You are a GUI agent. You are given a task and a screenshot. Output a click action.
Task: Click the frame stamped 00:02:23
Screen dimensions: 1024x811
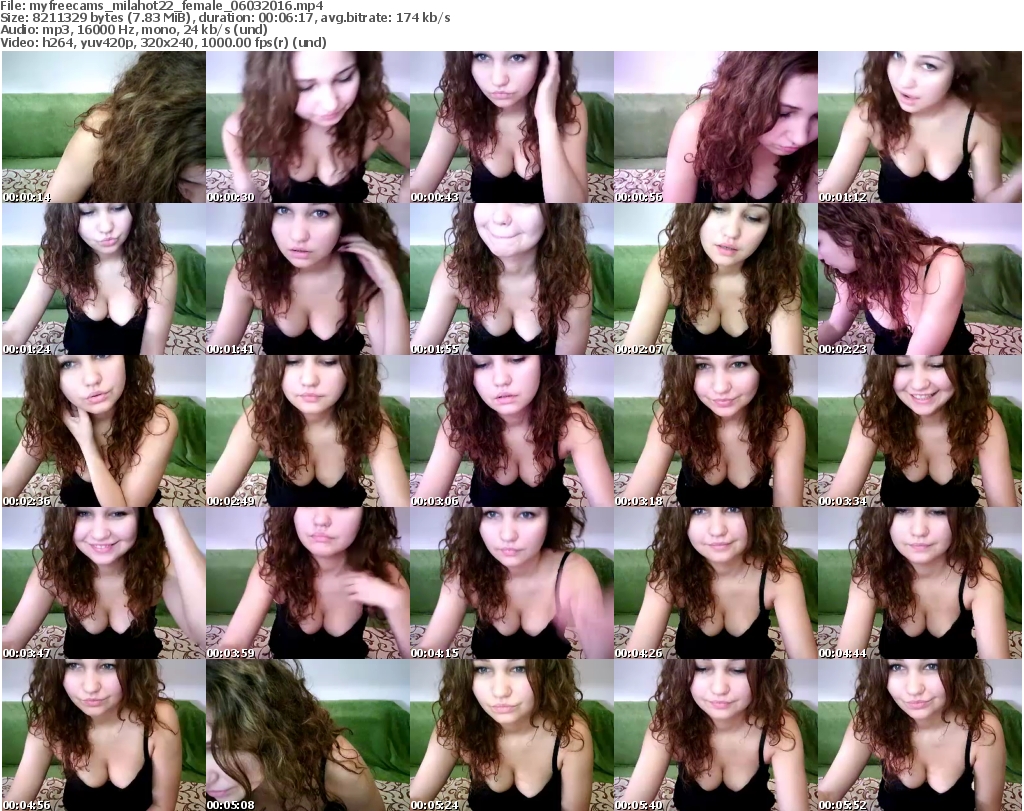[920, 279]
